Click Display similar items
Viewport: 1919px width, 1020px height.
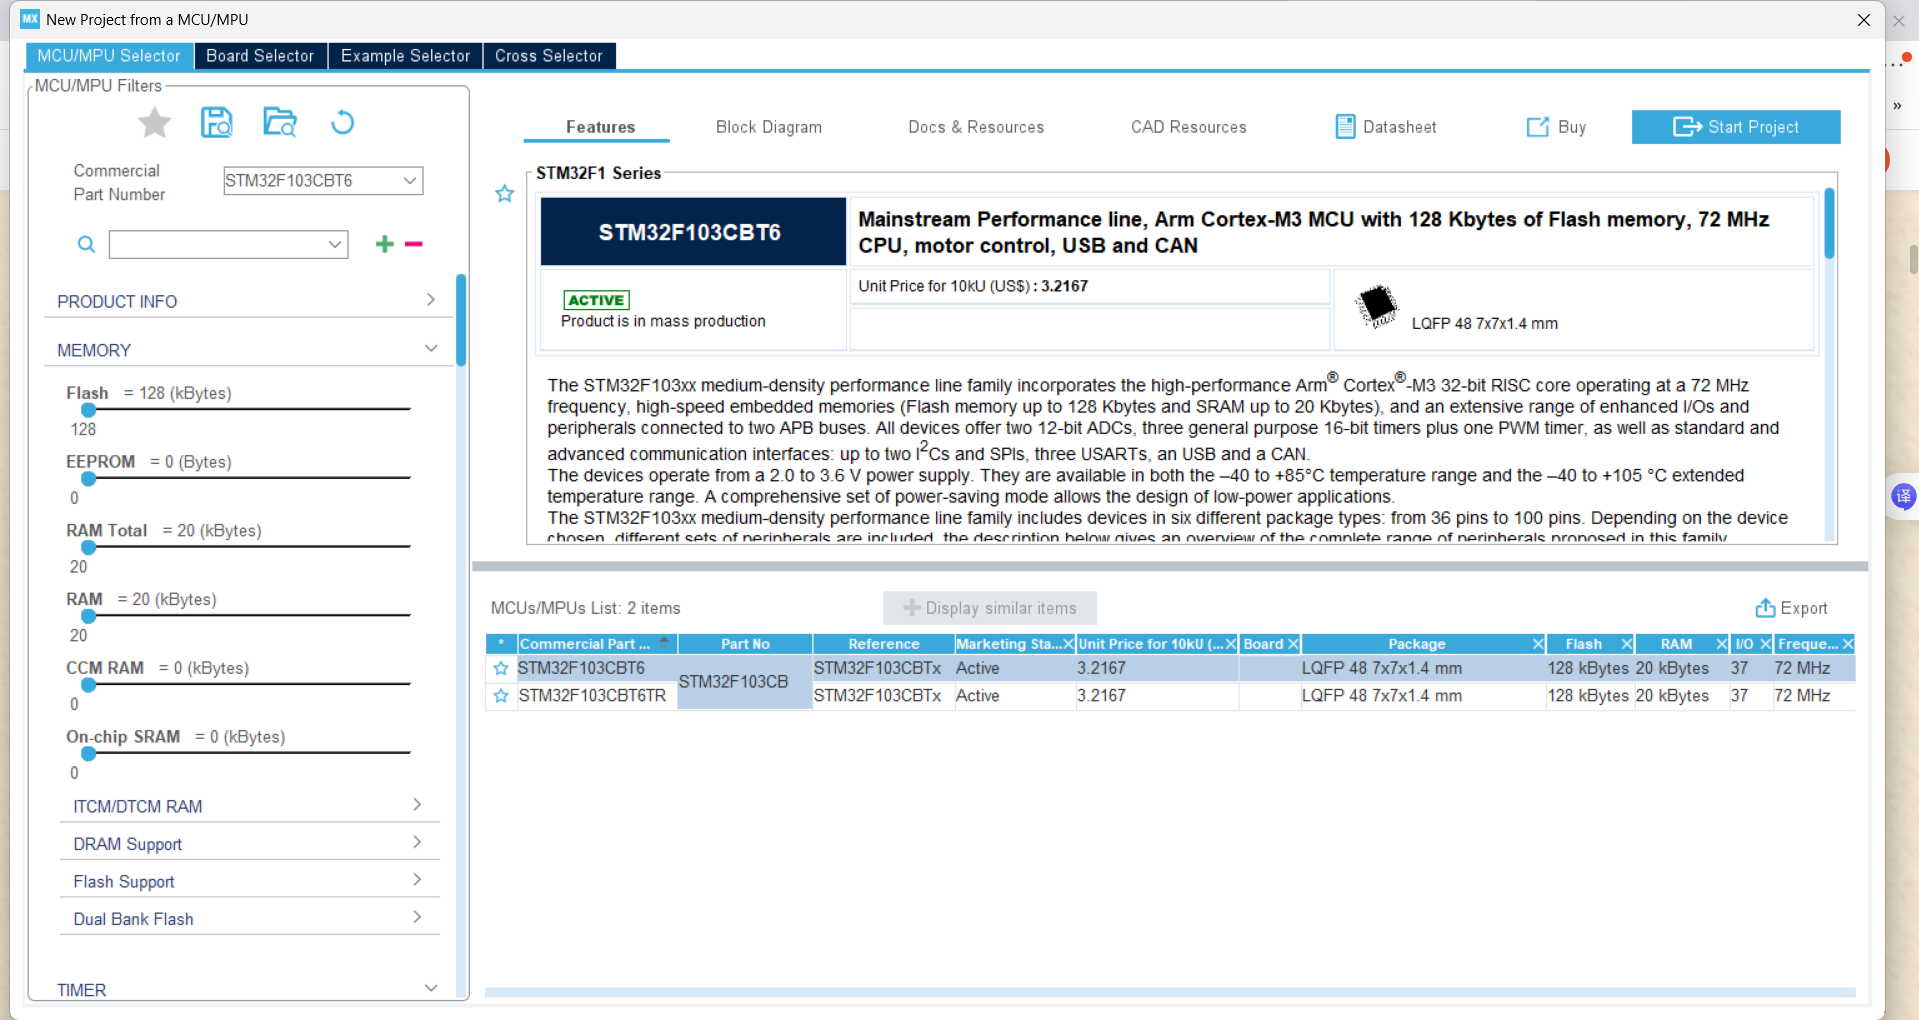990,608
